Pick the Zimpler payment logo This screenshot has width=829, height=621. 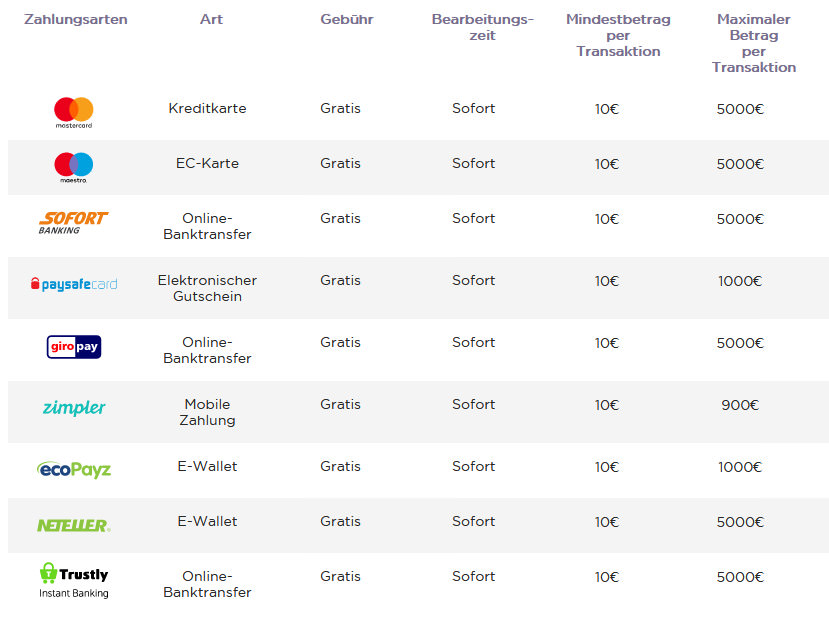pos(74,407)
